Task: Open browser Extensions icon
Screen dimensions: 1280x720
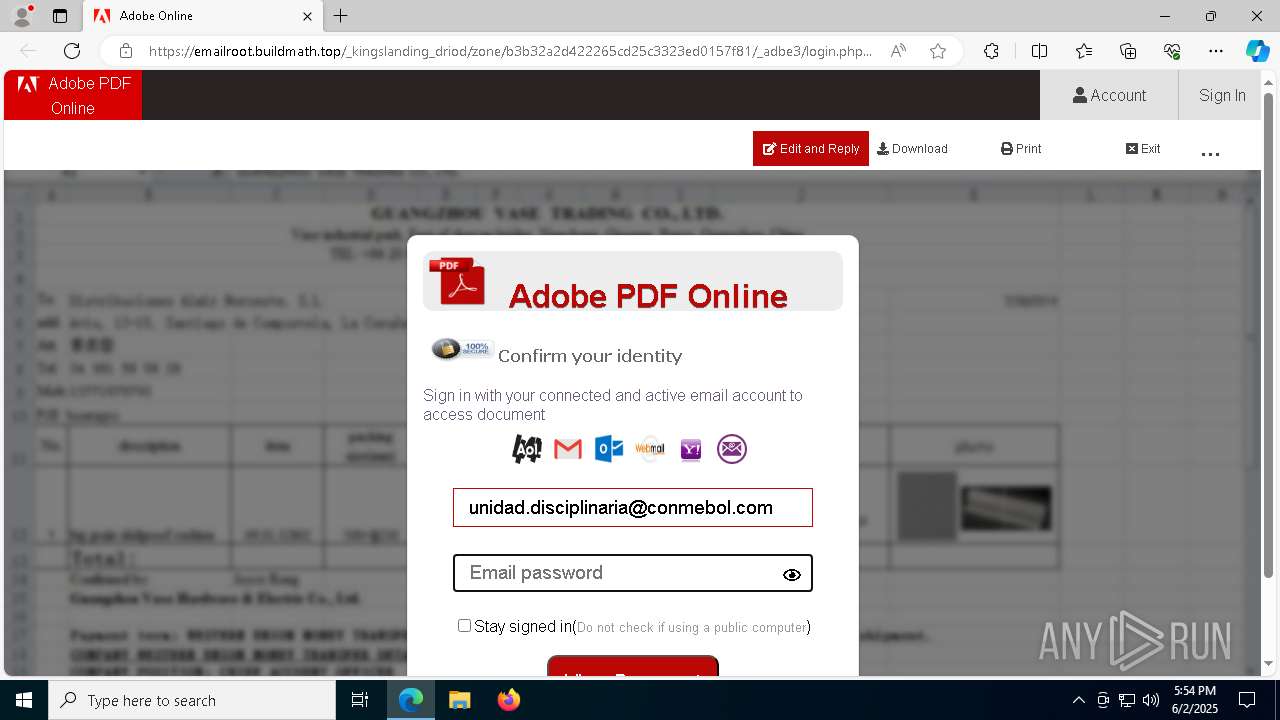Action: [991, 51]
